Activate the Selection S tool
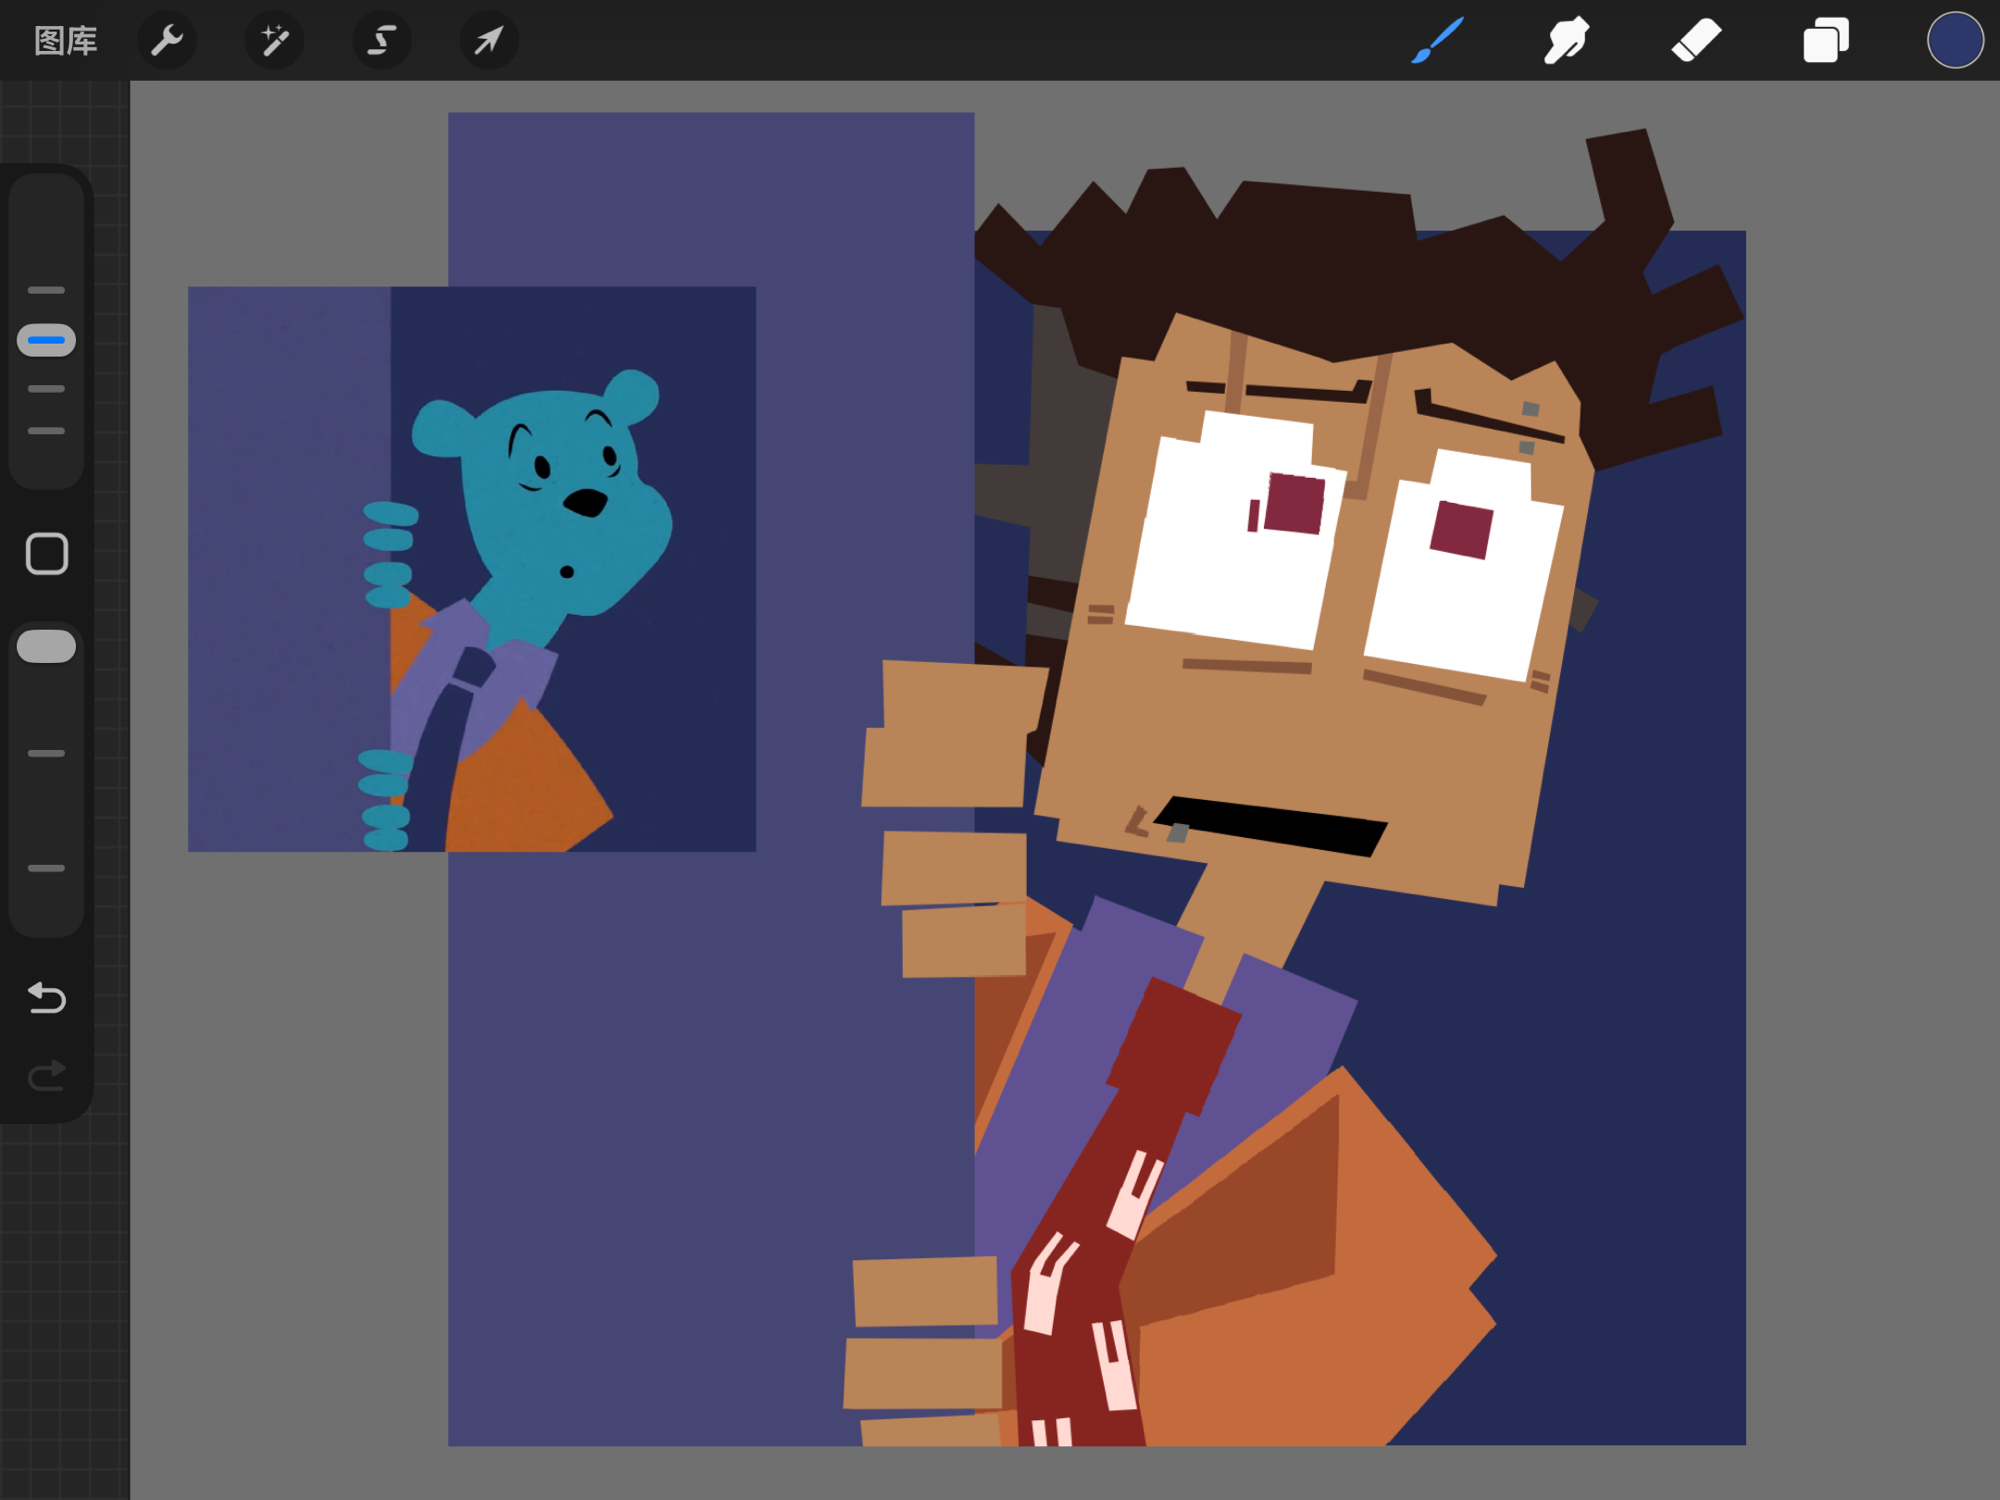The height and width of the screenshot is (1500, 2000). [x=381, y=41]
